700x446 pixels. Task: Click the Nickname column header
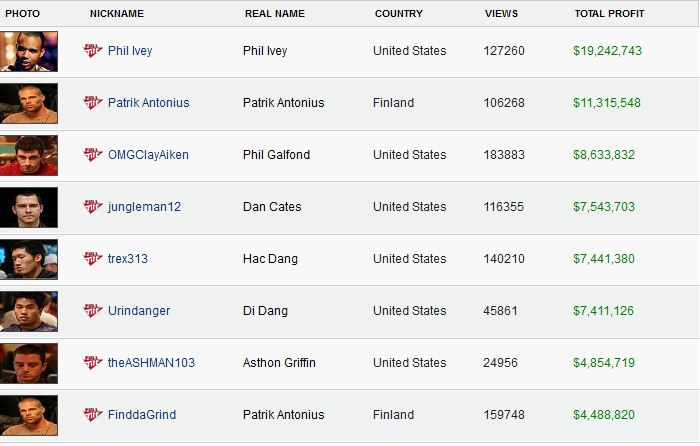pyautogui.click(x=117, y=14)
